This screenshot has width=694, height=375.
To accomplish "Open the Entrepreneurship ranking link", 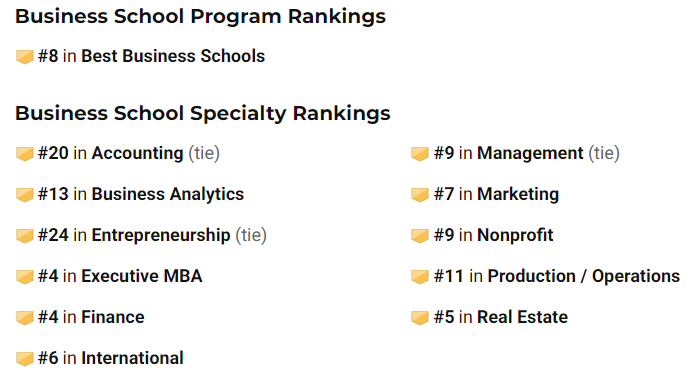I will click(x=161, y=235).
